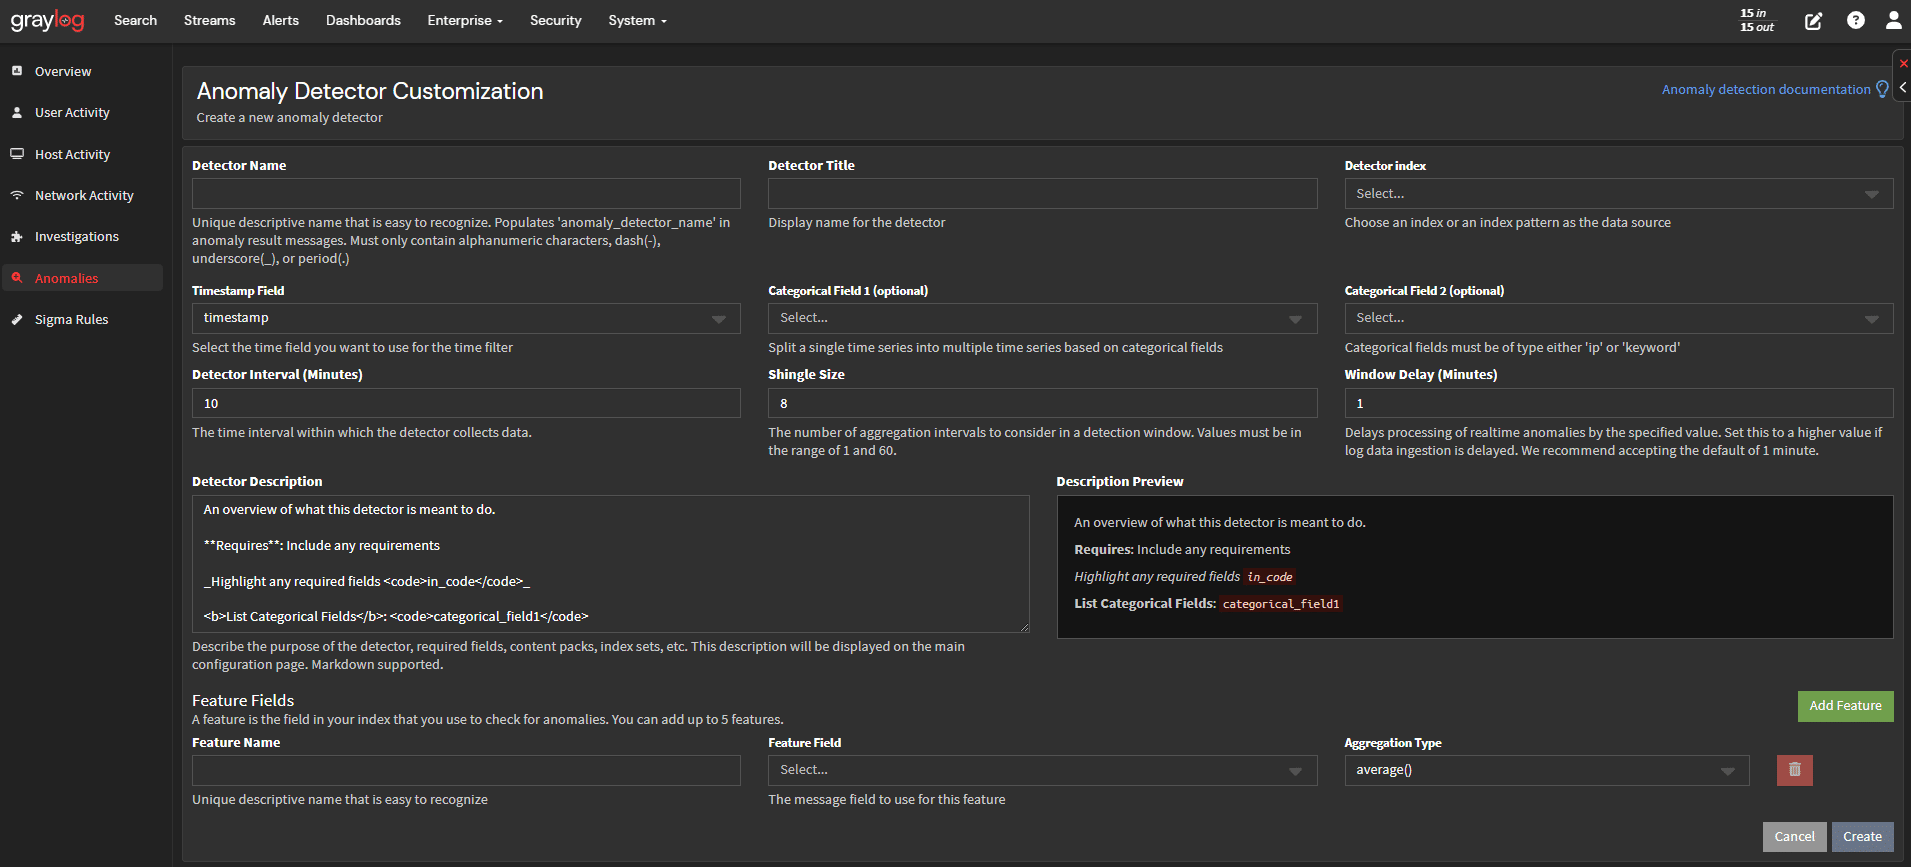Open the user profile icon

[1893, 21]
